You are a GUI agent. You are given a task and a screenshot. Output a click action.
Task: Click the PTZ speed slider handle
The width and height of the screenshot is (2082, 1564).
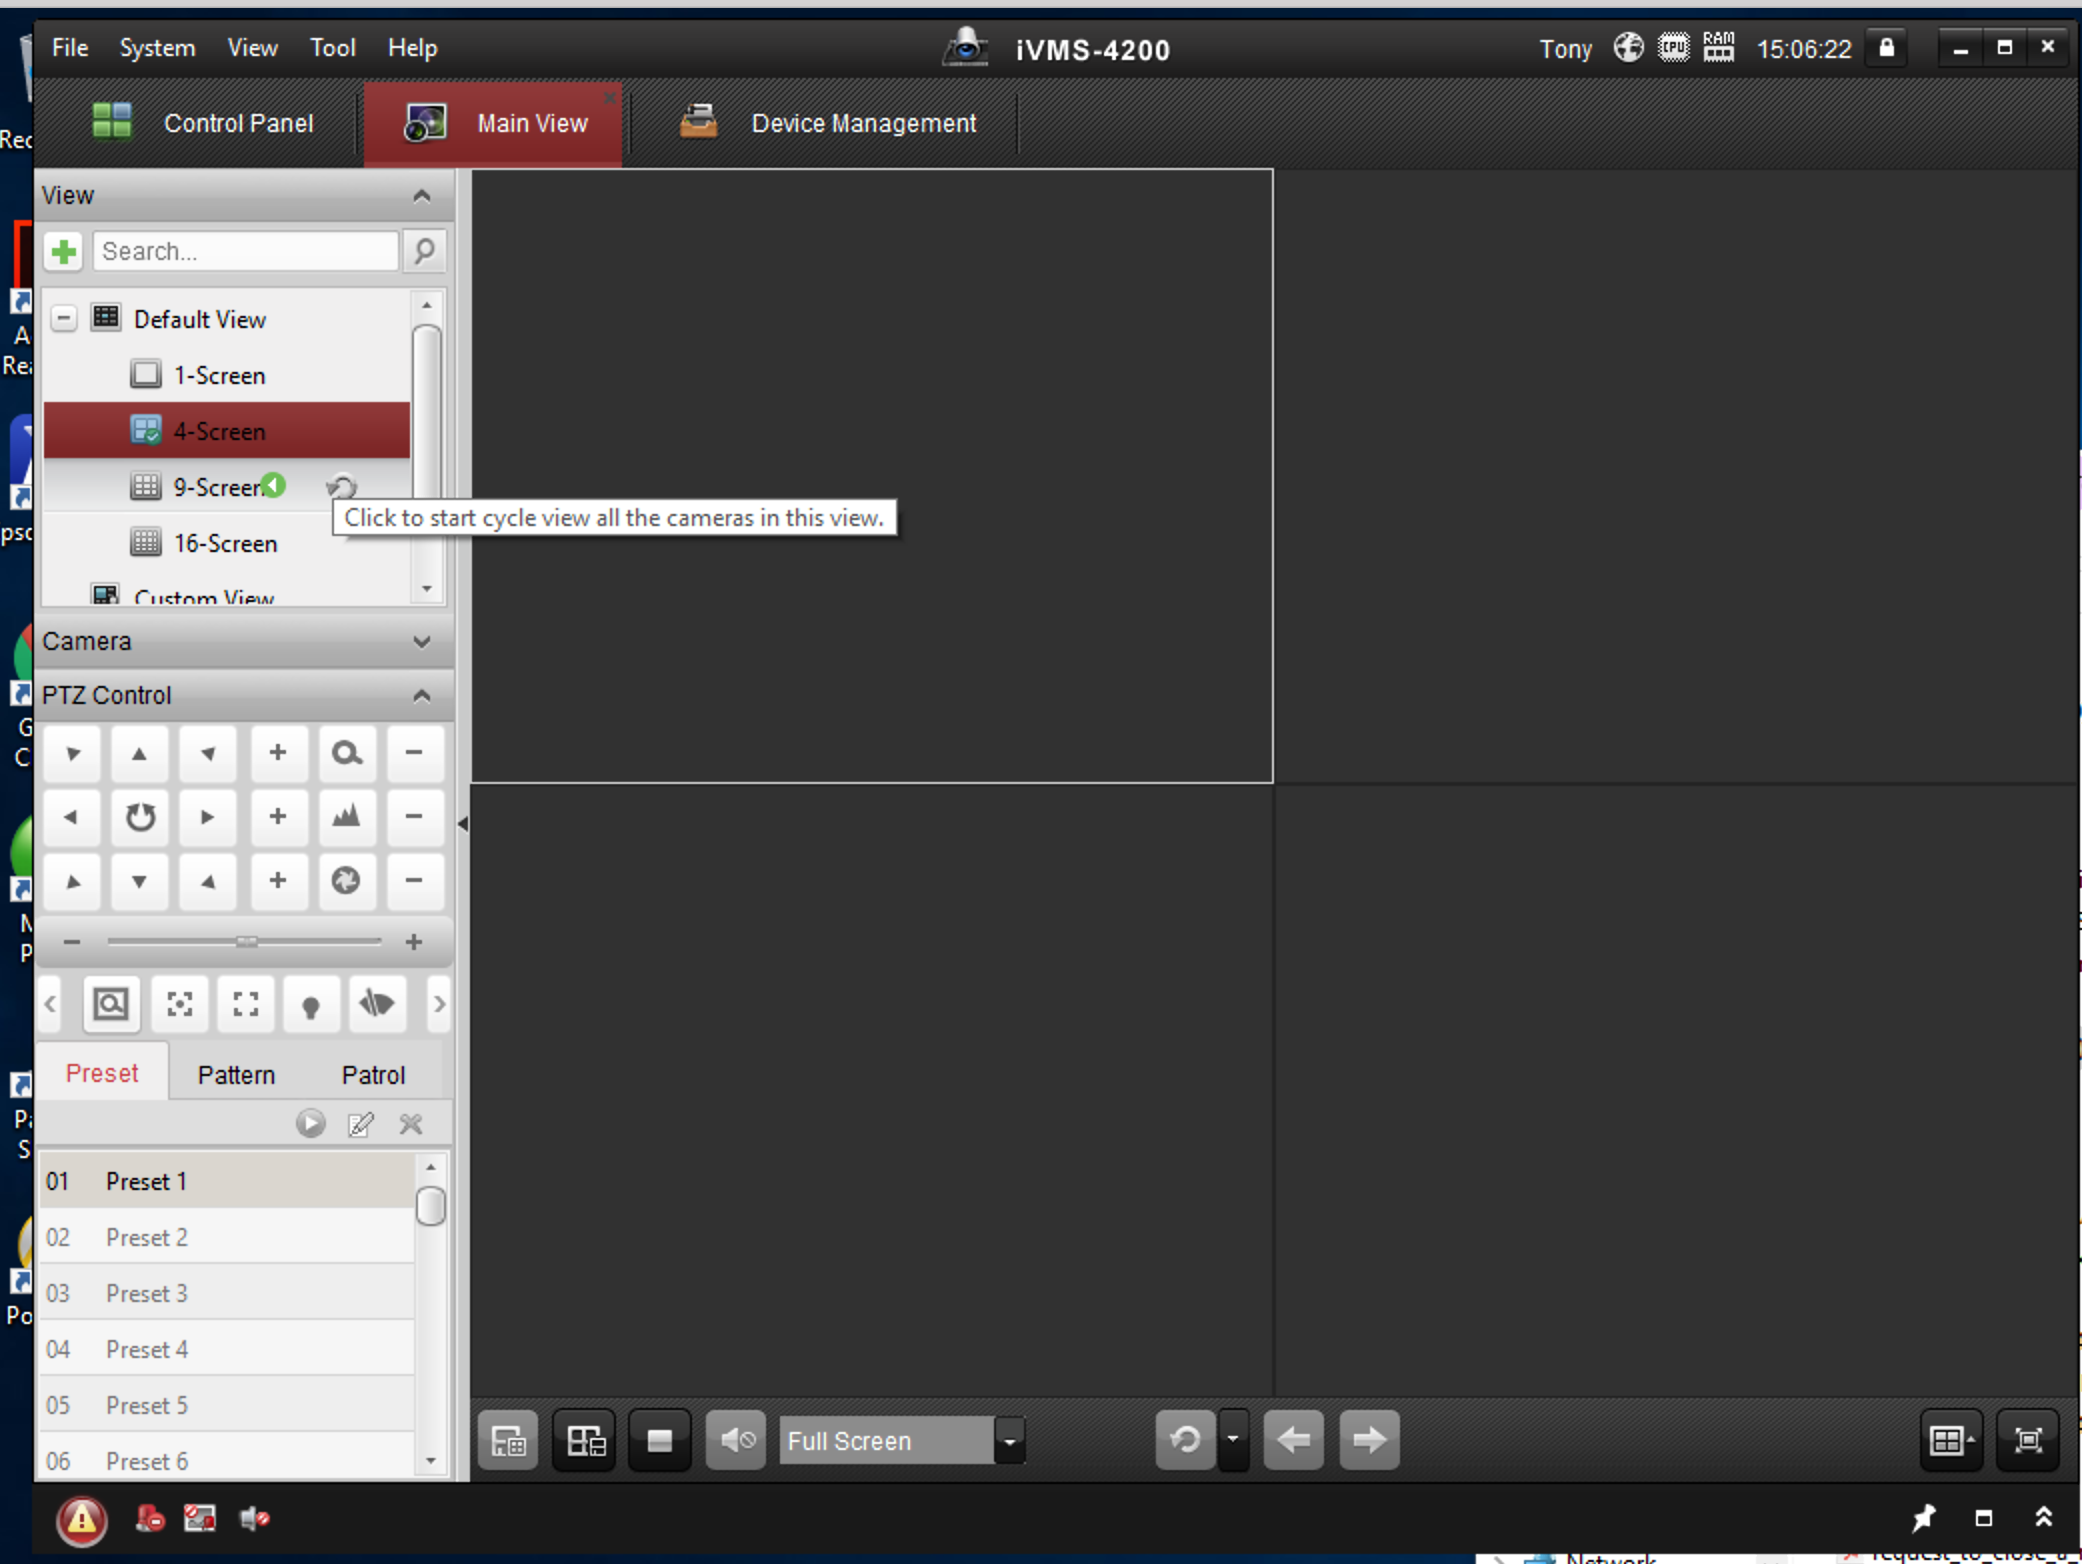(x=246, y=942)
